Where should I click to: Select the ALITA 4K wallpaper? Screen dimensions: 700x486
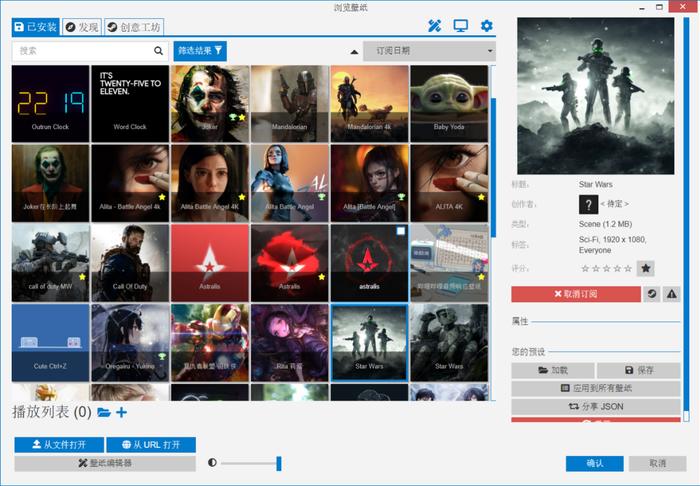pos(449,183)
